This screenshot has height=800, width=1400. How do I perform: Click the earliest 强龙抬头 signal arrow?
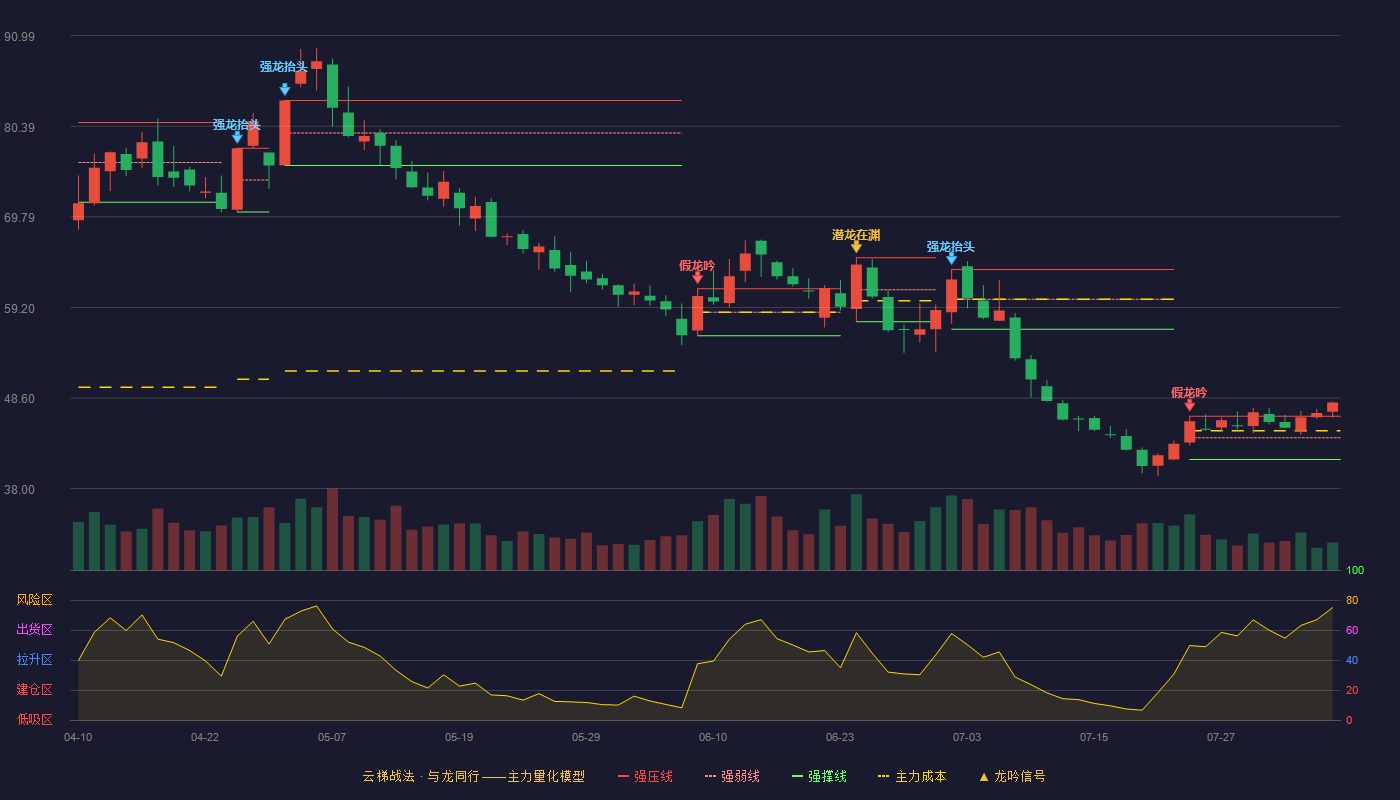(x=237, y=137)
